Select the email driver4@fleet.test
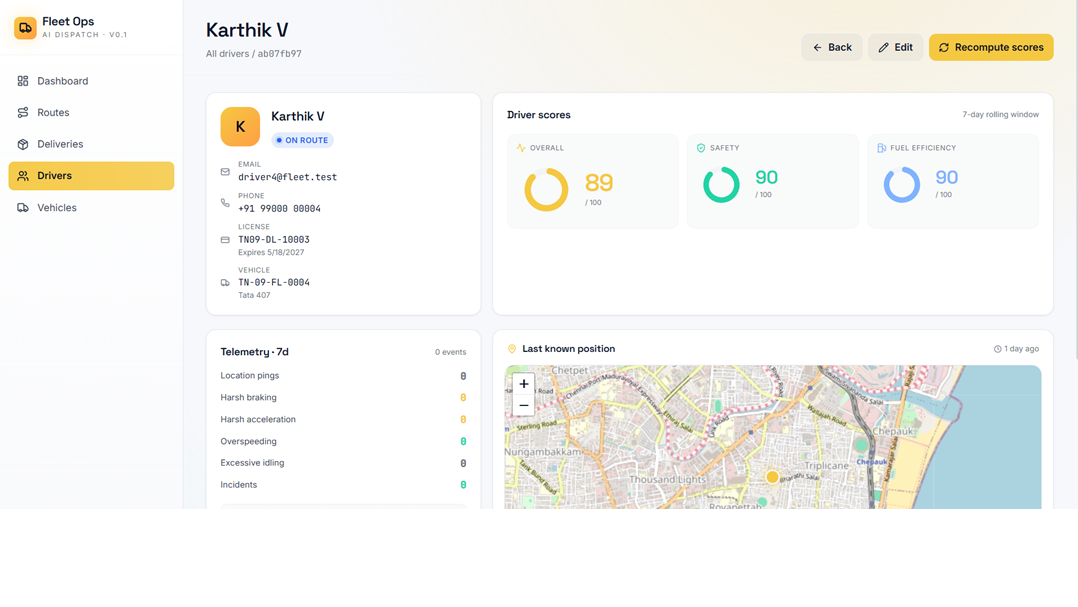 click(287, 177)
